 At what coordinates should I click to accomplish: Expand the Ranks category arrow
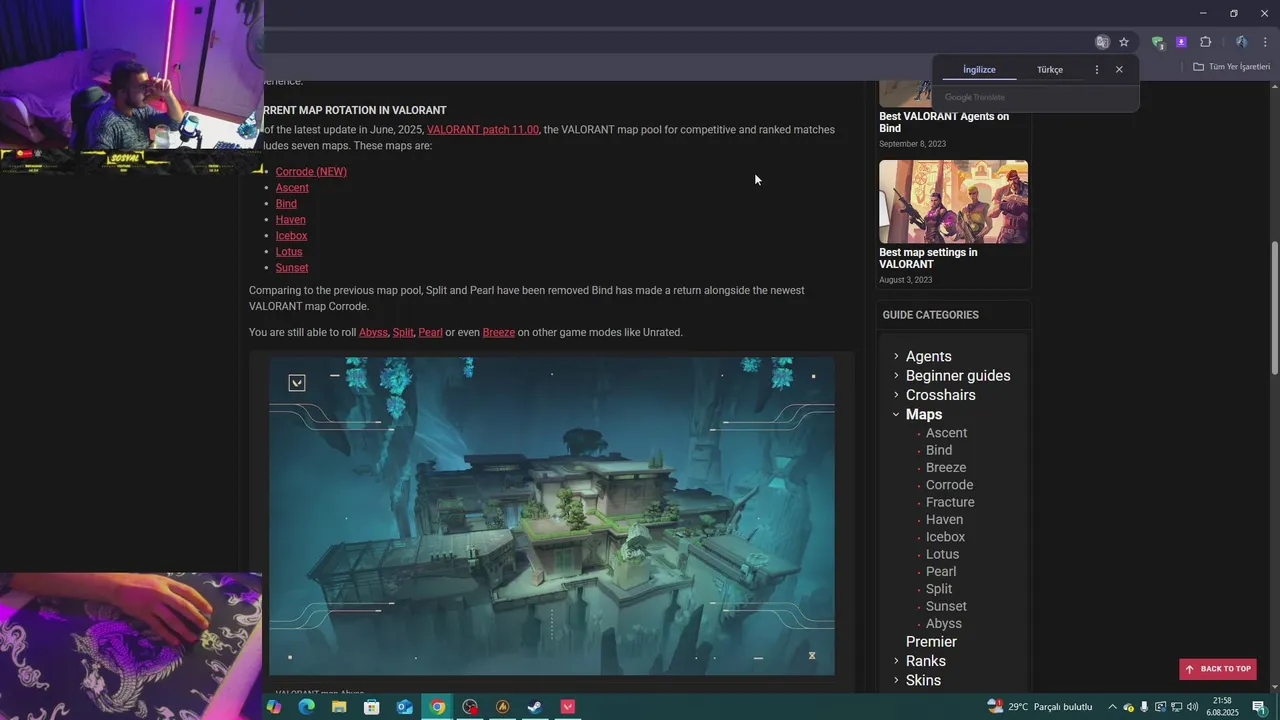coord(896,661)
